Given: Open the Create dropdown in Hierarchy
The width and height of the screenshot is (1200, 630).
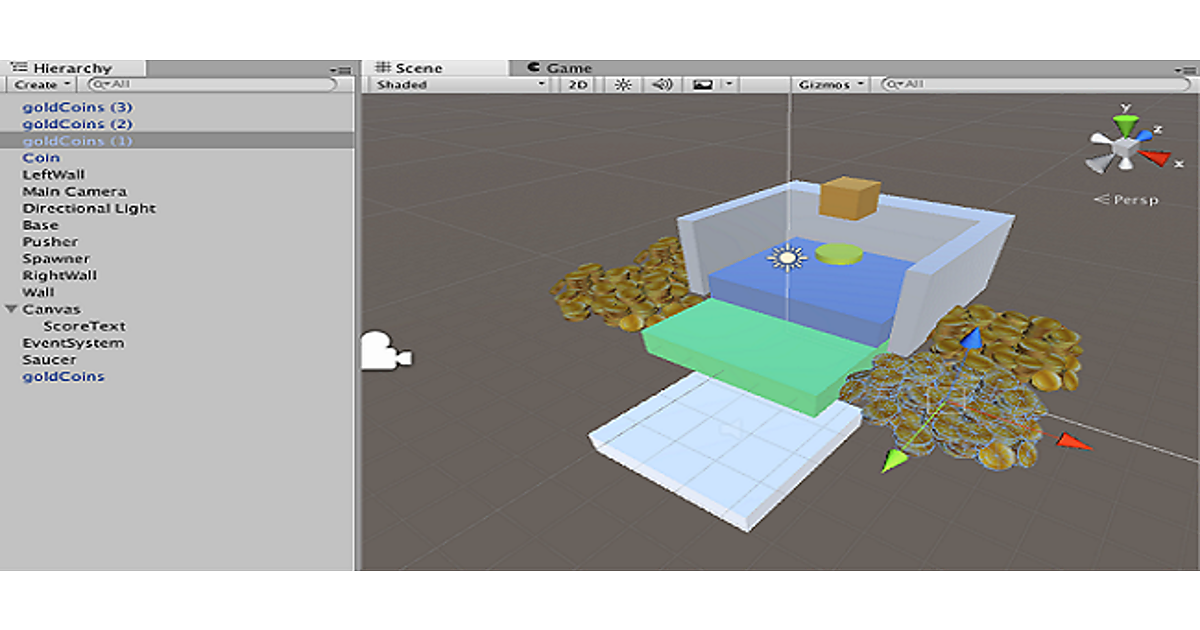Looking at the screenshot, I should tap(41, 85).
